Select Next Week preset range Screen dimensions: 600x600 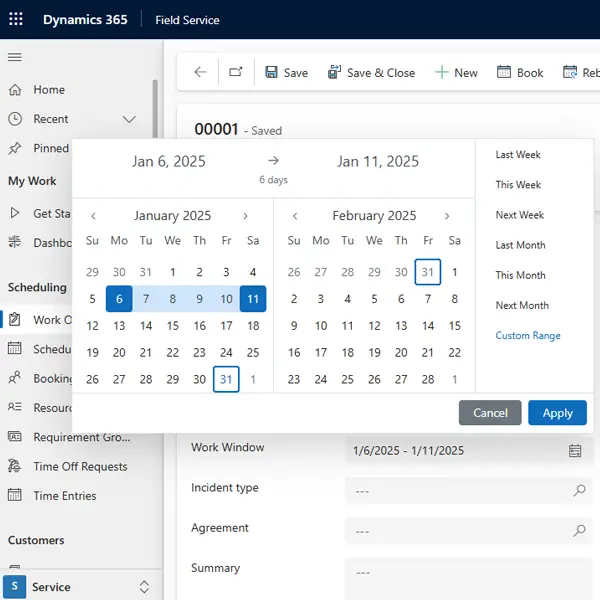pos(520,215)
